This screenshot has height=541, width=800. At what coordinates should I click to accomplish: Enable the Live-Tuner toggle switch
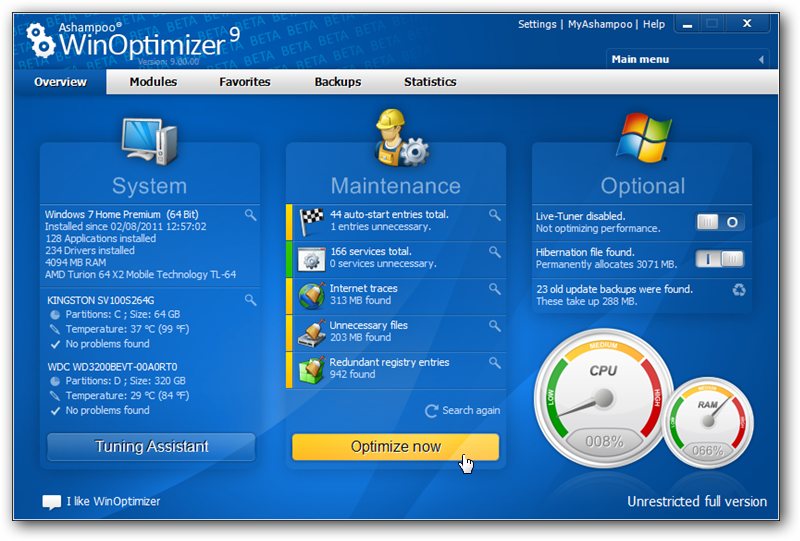720,222
